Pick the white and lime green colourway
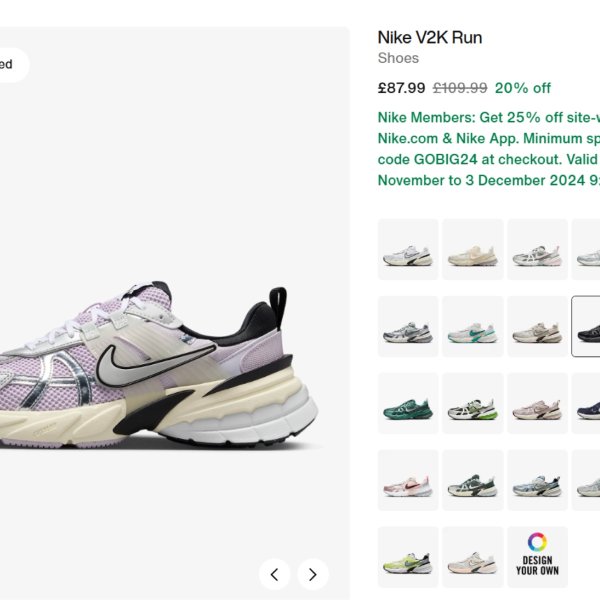Screen dimensions: 600x600 pyautogui.click(x=473, y=403)
